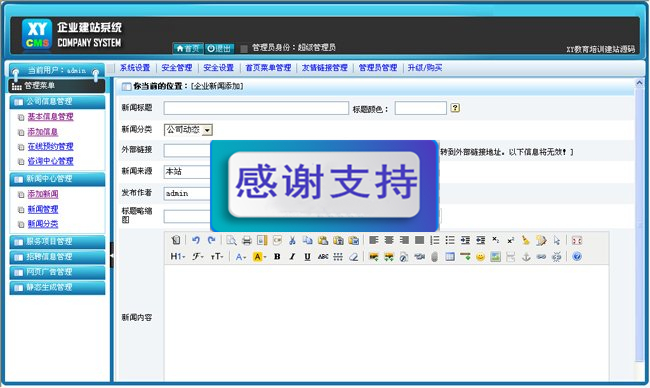The height and width of the screenshot is (388, 650).
Task: Expand the 网页广告管理 section
Action: tap(57, 272)
